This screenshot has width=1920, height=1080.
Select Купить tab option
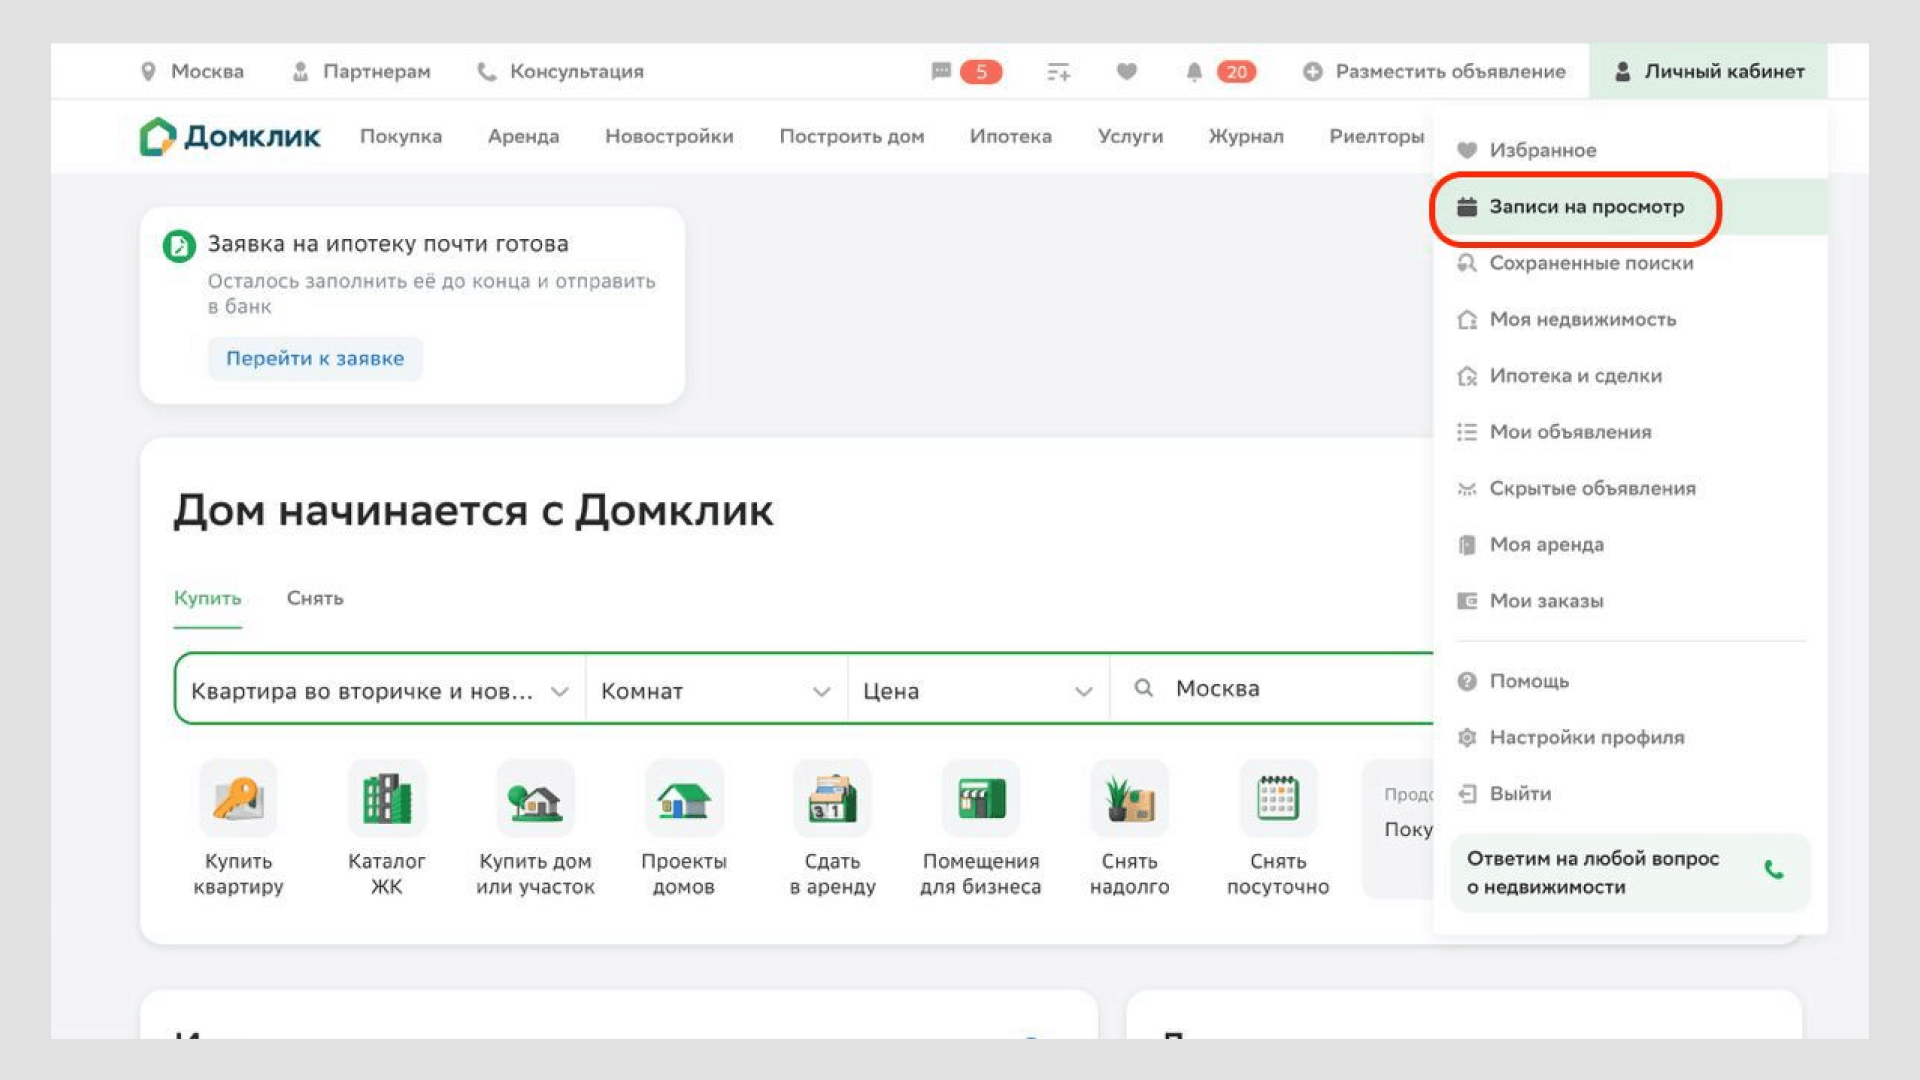point(207,597)
